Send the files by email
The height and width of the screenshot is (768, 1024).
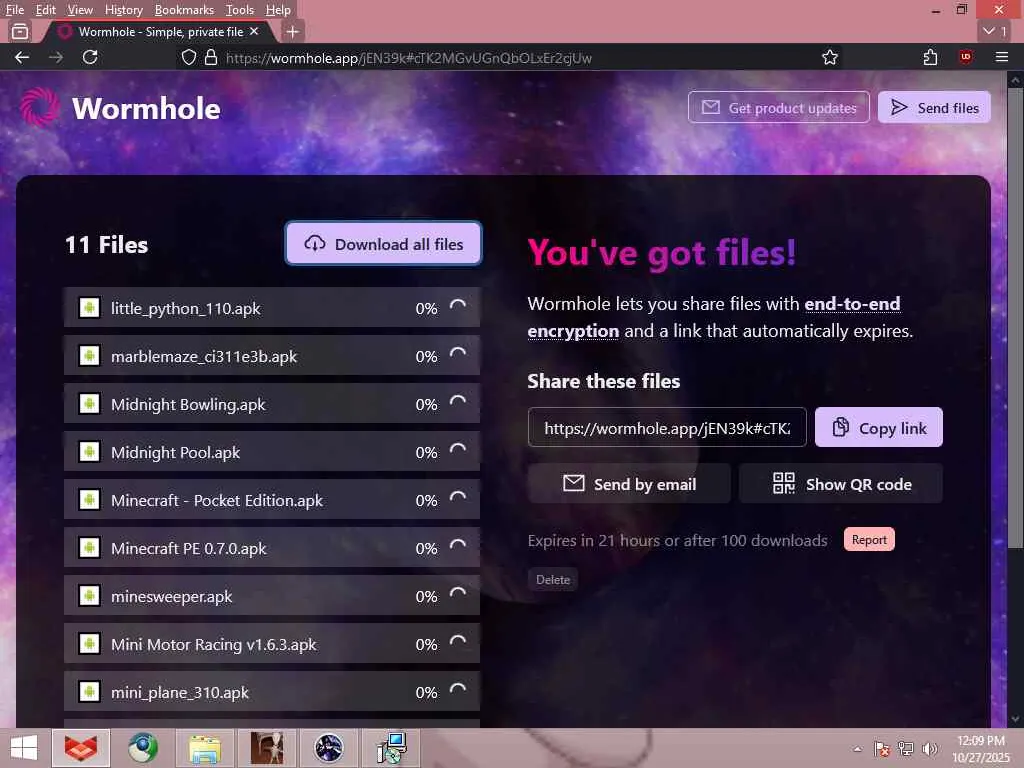pos(629,484)
